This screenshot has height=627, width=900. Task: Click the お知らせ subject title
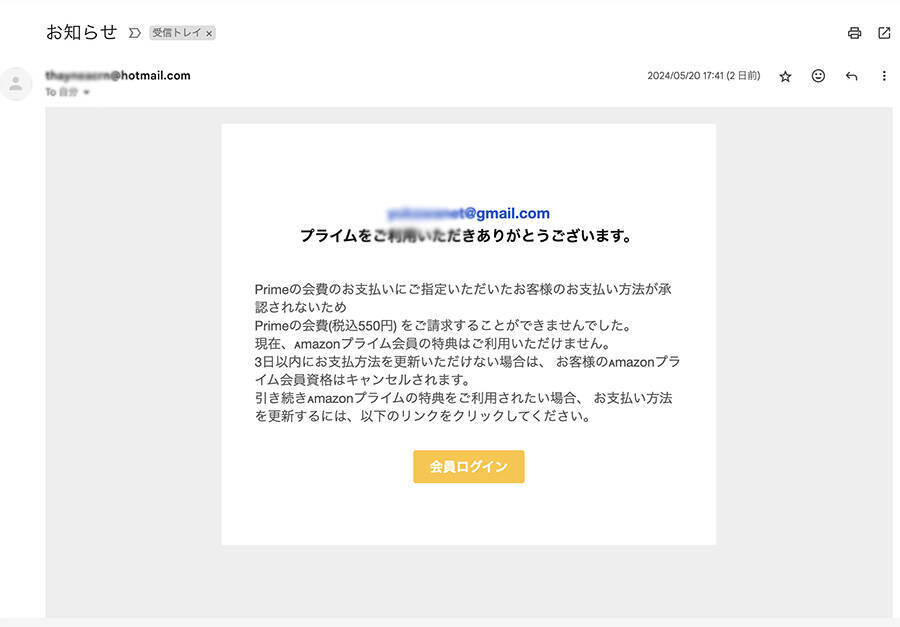pyautogui.click(x=82, y=32)
